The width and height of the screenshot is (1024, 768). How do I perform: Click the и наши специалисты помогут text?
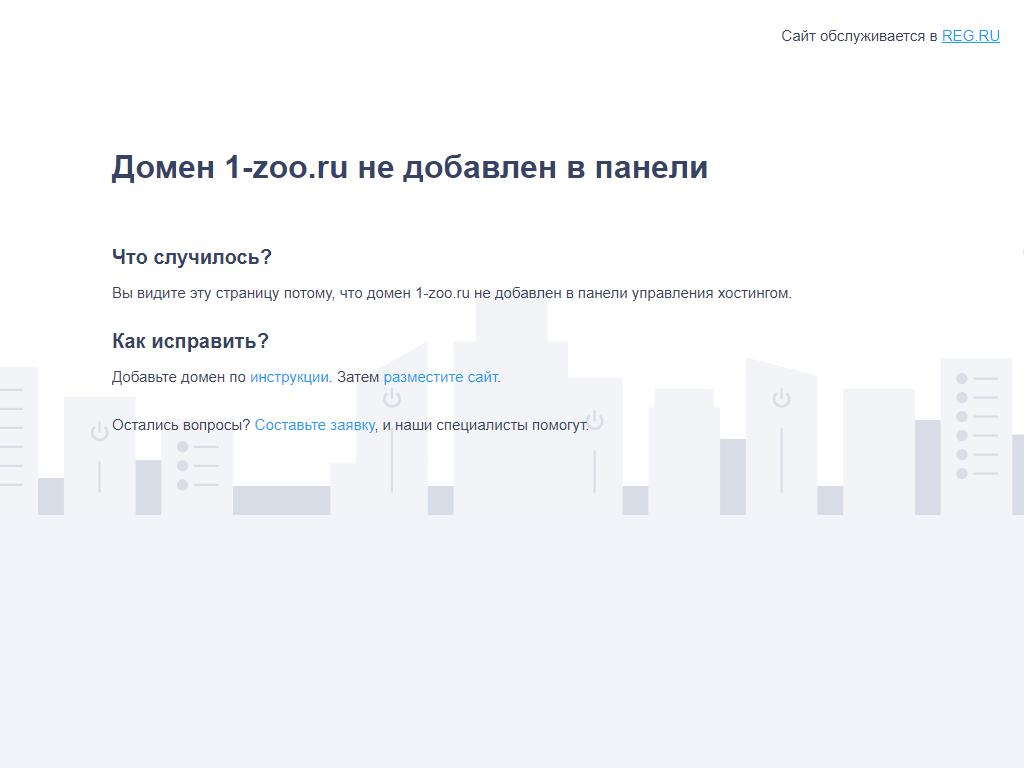point(485,425)
